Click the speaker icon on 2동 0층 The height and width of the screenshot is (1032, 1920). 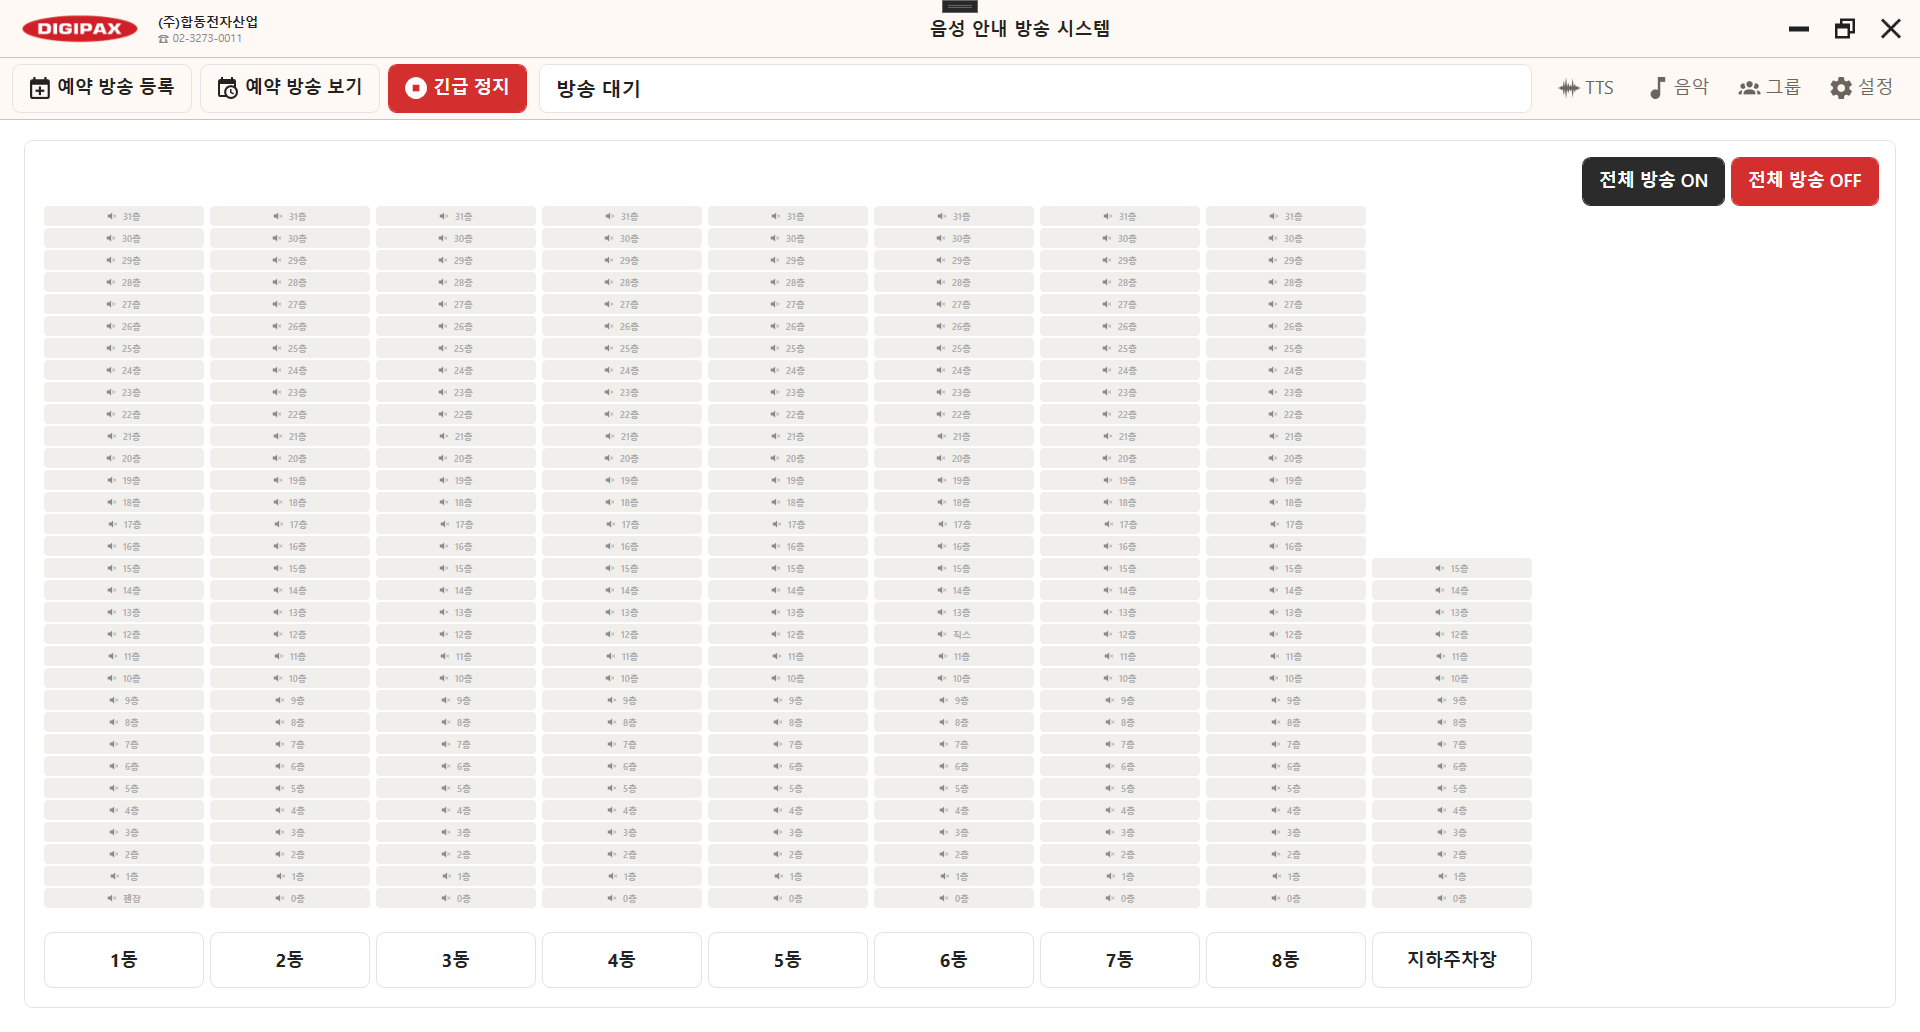280,898
